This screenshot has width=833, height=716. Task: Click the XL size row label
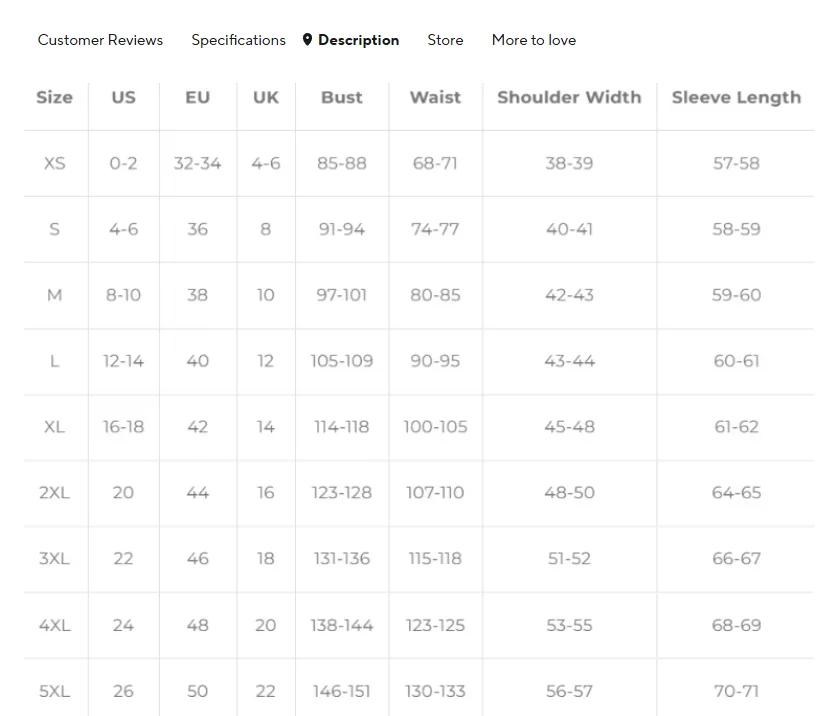click(x=54, y=427)
